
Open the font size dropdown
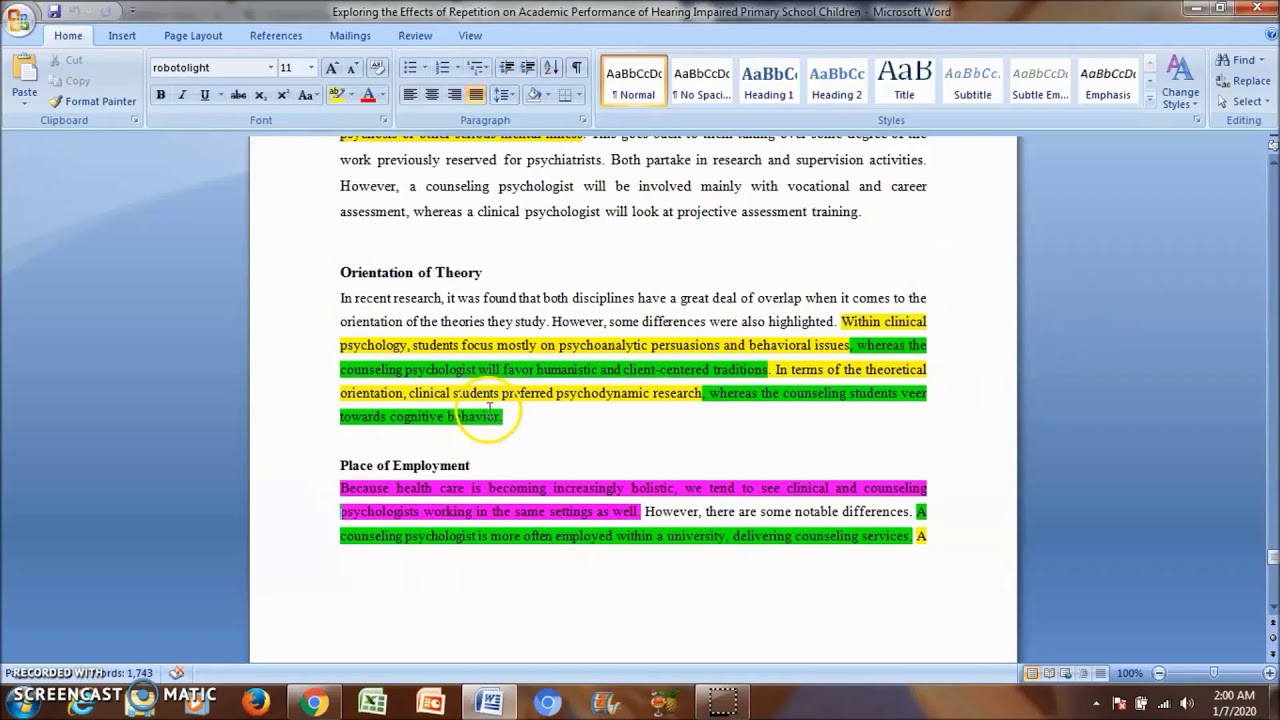click(310, 68)
